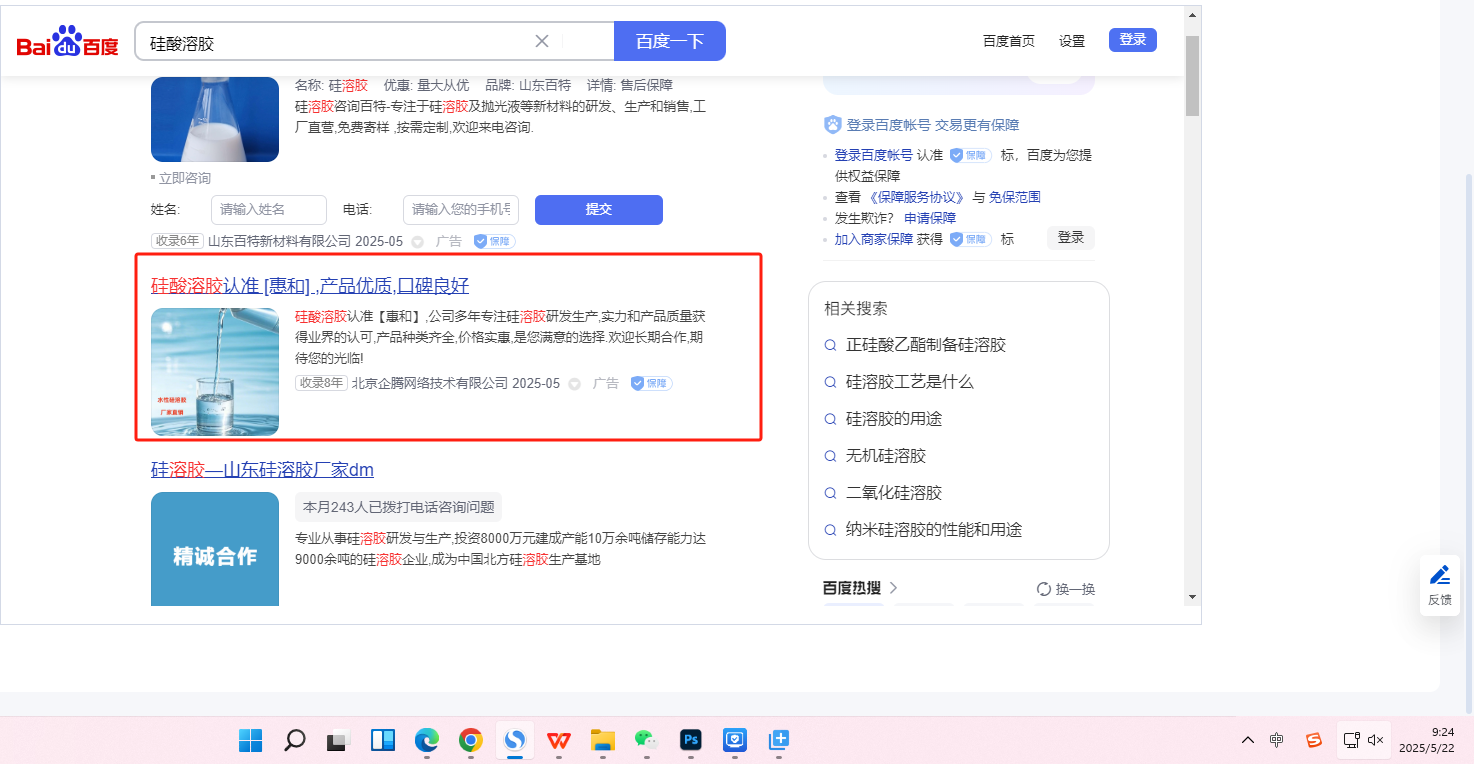This screenshot has height=764, width=1474.
Task: Open the 反馈 feedback pencil icon
Action: pos(1440,575)
